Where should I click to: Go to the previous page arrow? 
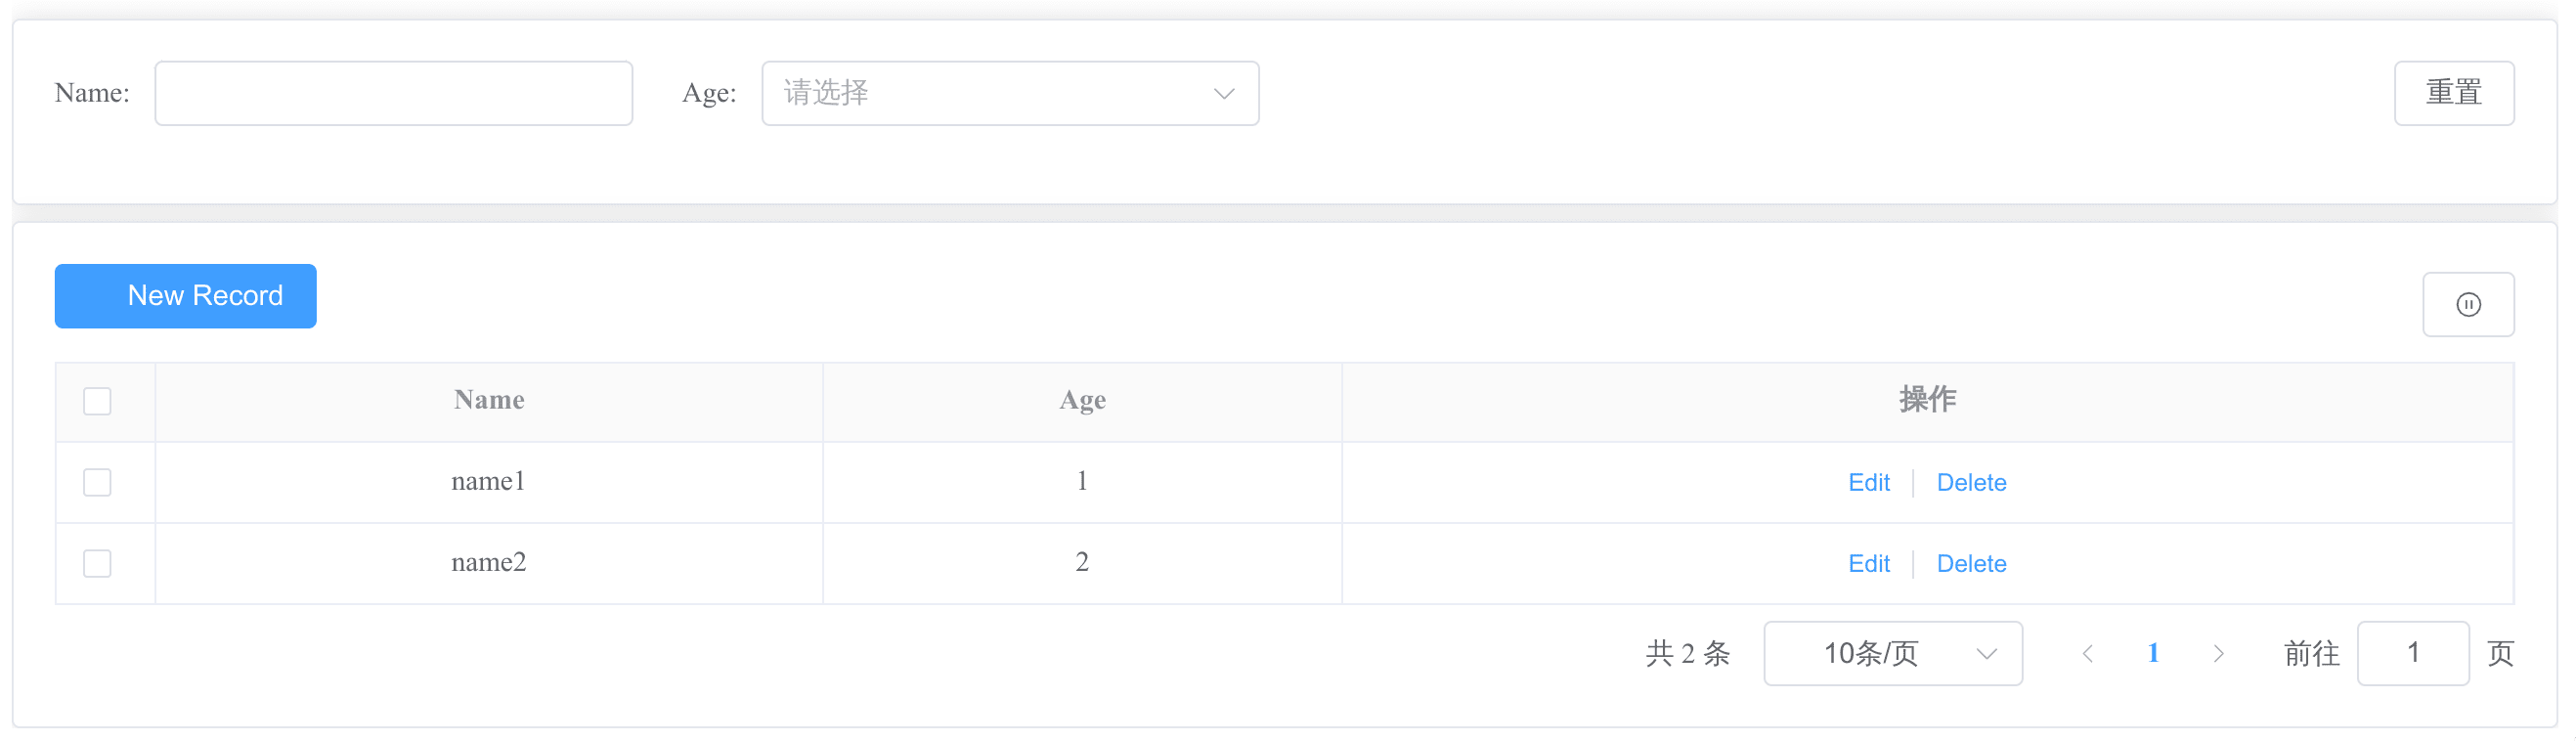click(2087, 654)
